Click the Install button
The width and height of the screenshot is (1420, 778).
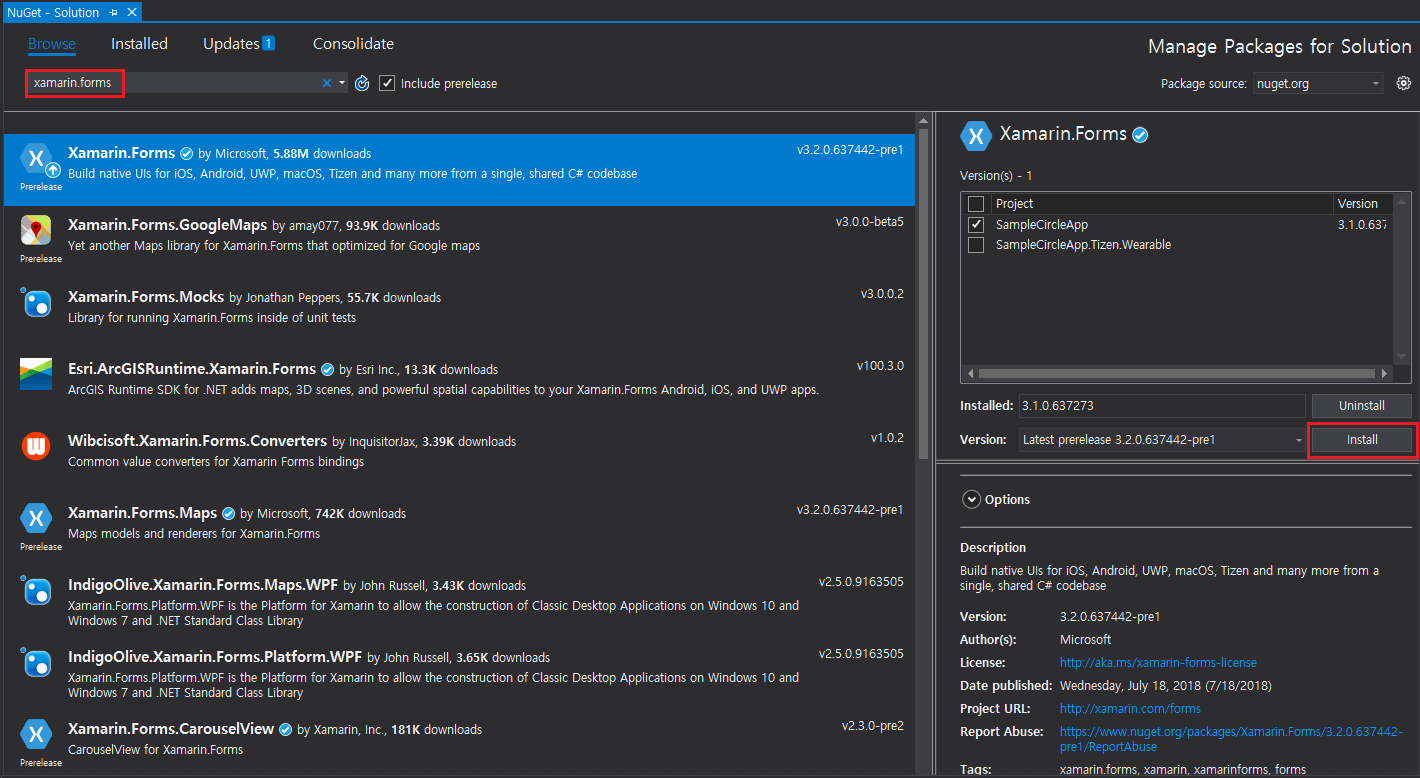tap(1361, 440)
